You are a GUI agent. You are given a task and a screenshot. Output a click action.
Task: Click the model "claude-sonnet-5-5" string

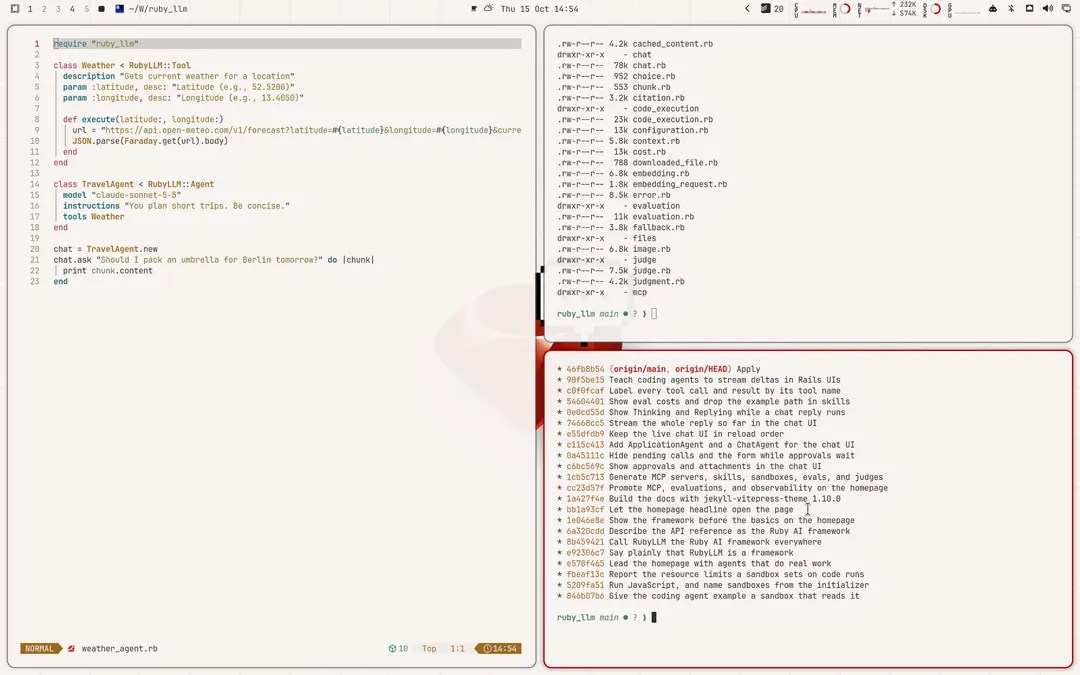point(136,195)
